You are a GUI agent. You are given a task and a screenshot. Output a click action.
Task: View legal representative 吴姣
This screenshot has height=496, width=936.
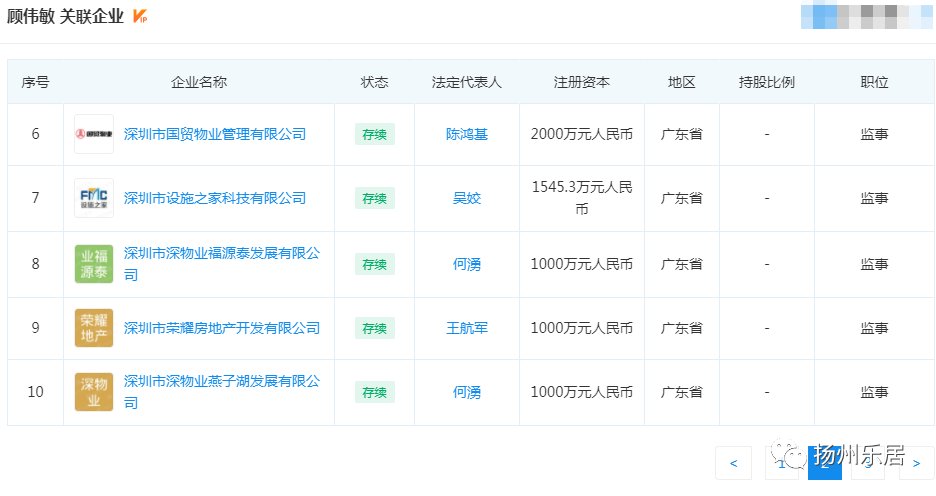(467, 198)
